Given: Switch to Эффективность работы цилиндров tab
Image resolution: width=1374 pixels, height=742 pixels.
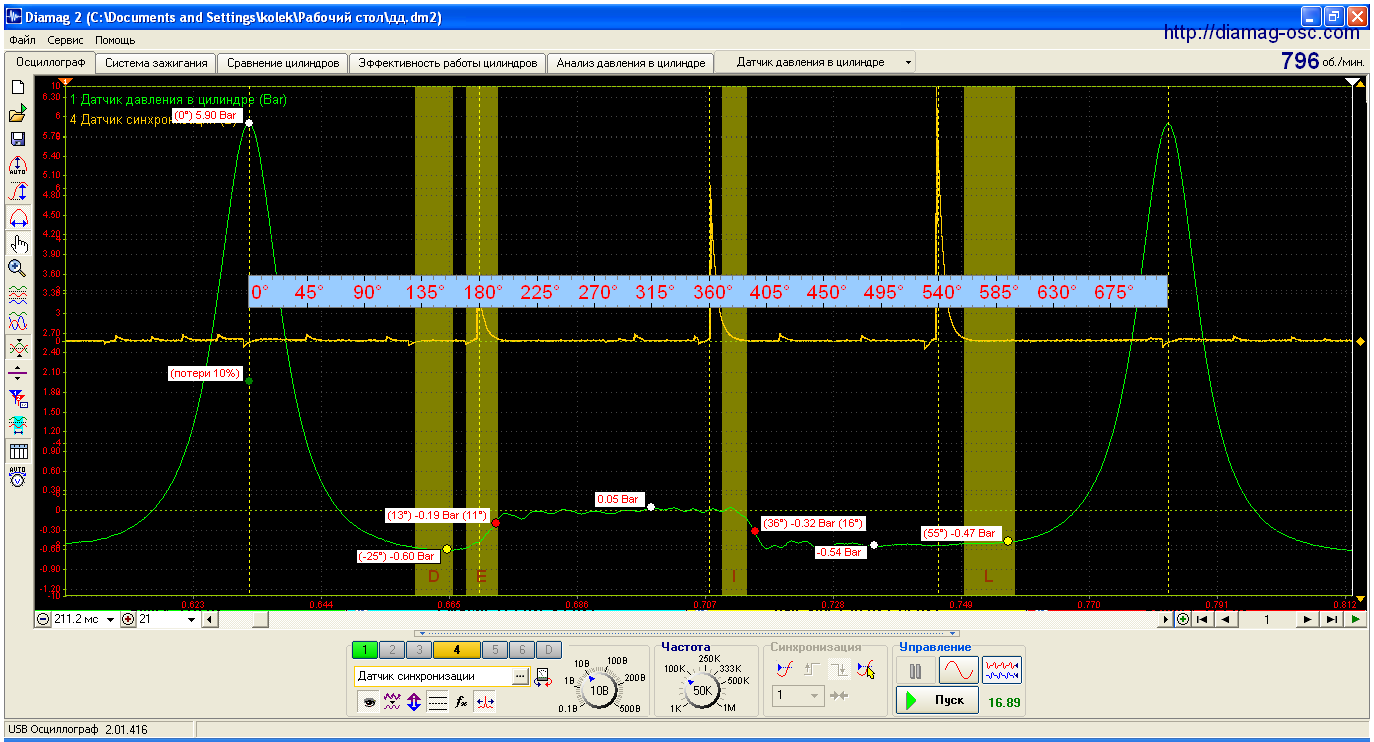Looking at the screenshot, I should click(x=448, y=62).
